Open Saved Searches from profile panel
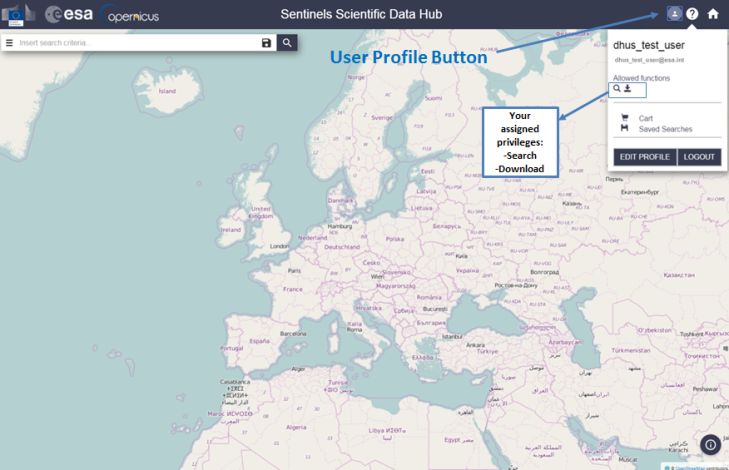This screenshot has width=729, height=470. [x=665, y=129]
